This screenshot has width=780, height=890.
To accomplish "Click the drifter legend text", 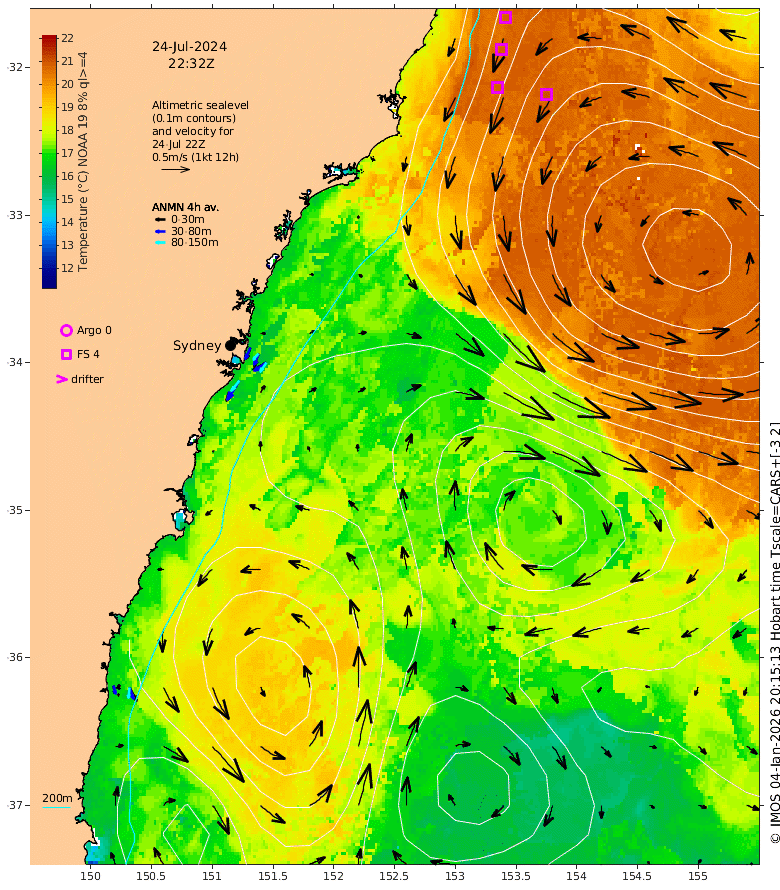I will point(87,379).
